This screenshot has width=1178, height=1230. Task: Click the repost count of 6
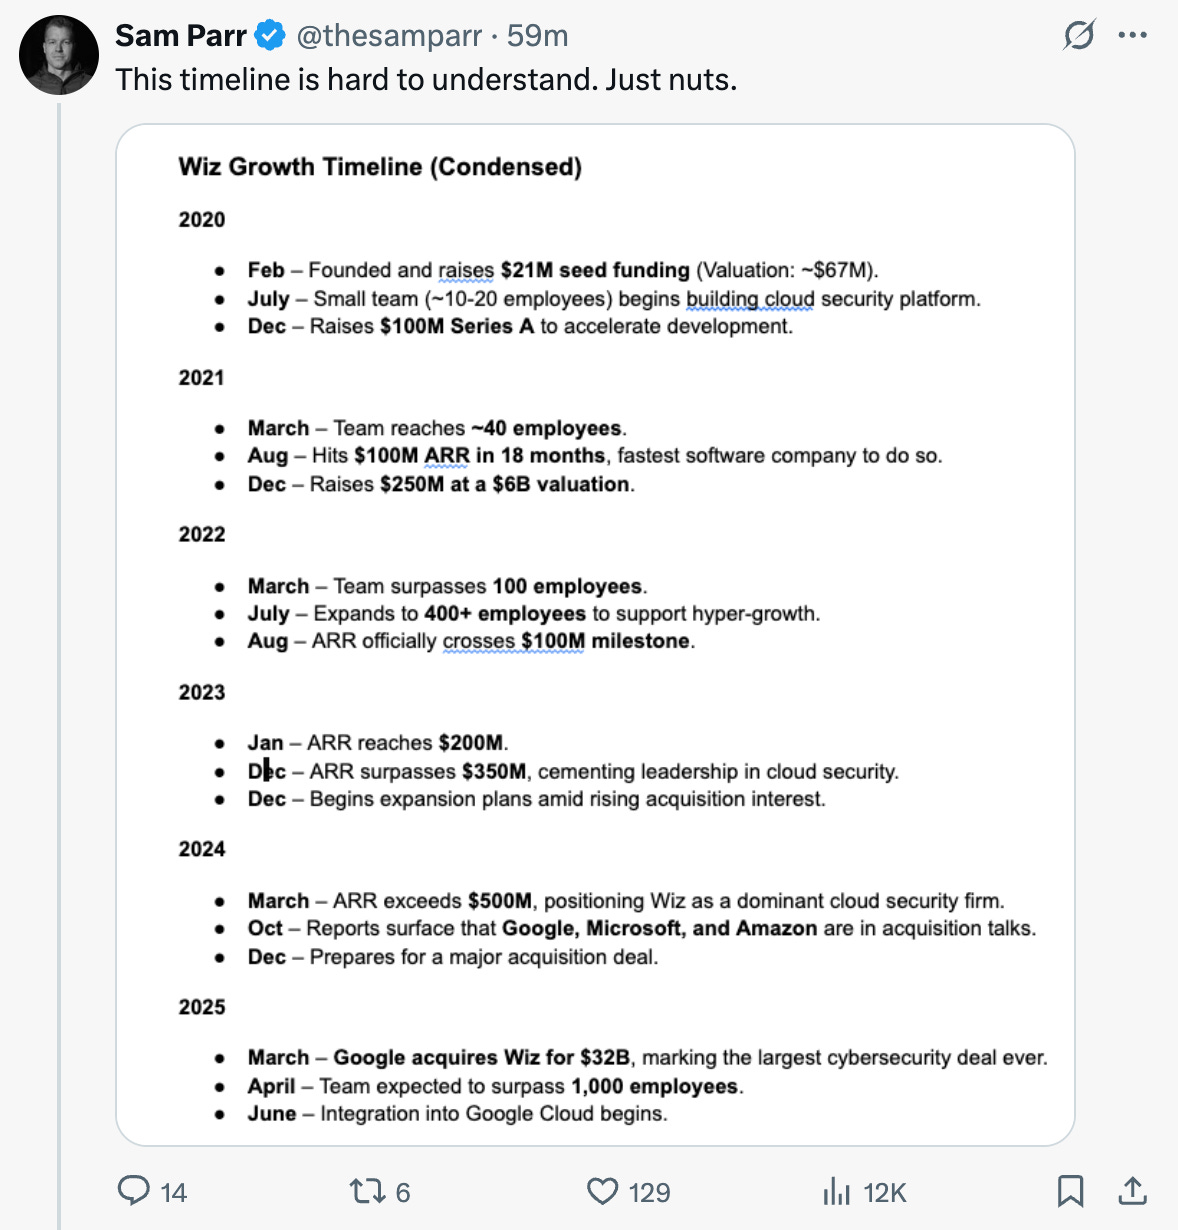click(403, 1192)
